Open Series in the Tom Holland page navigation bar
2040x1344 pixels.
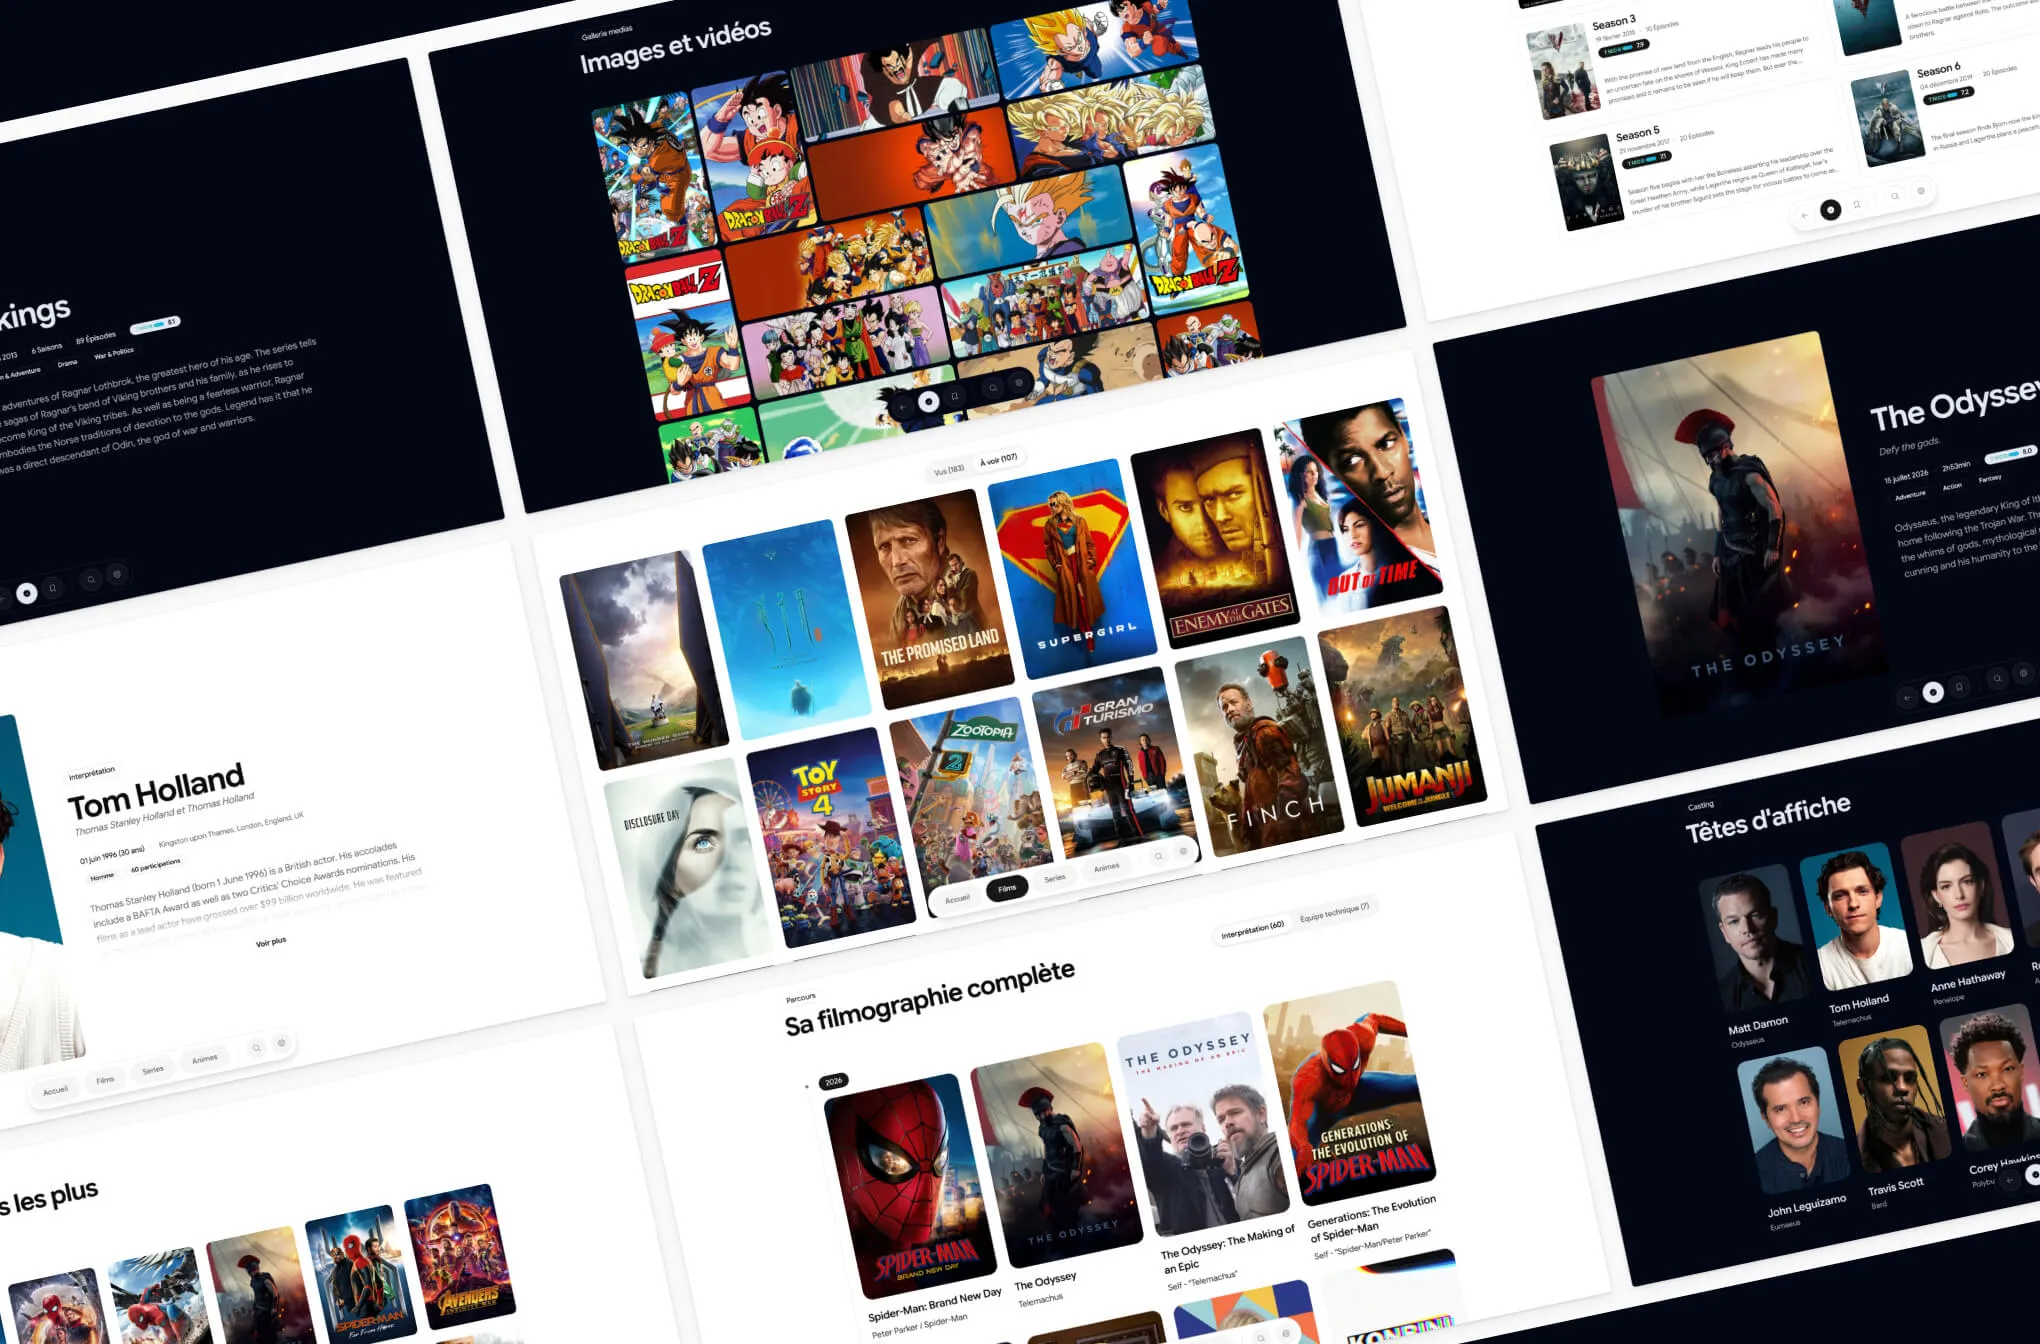point(153,1070)
